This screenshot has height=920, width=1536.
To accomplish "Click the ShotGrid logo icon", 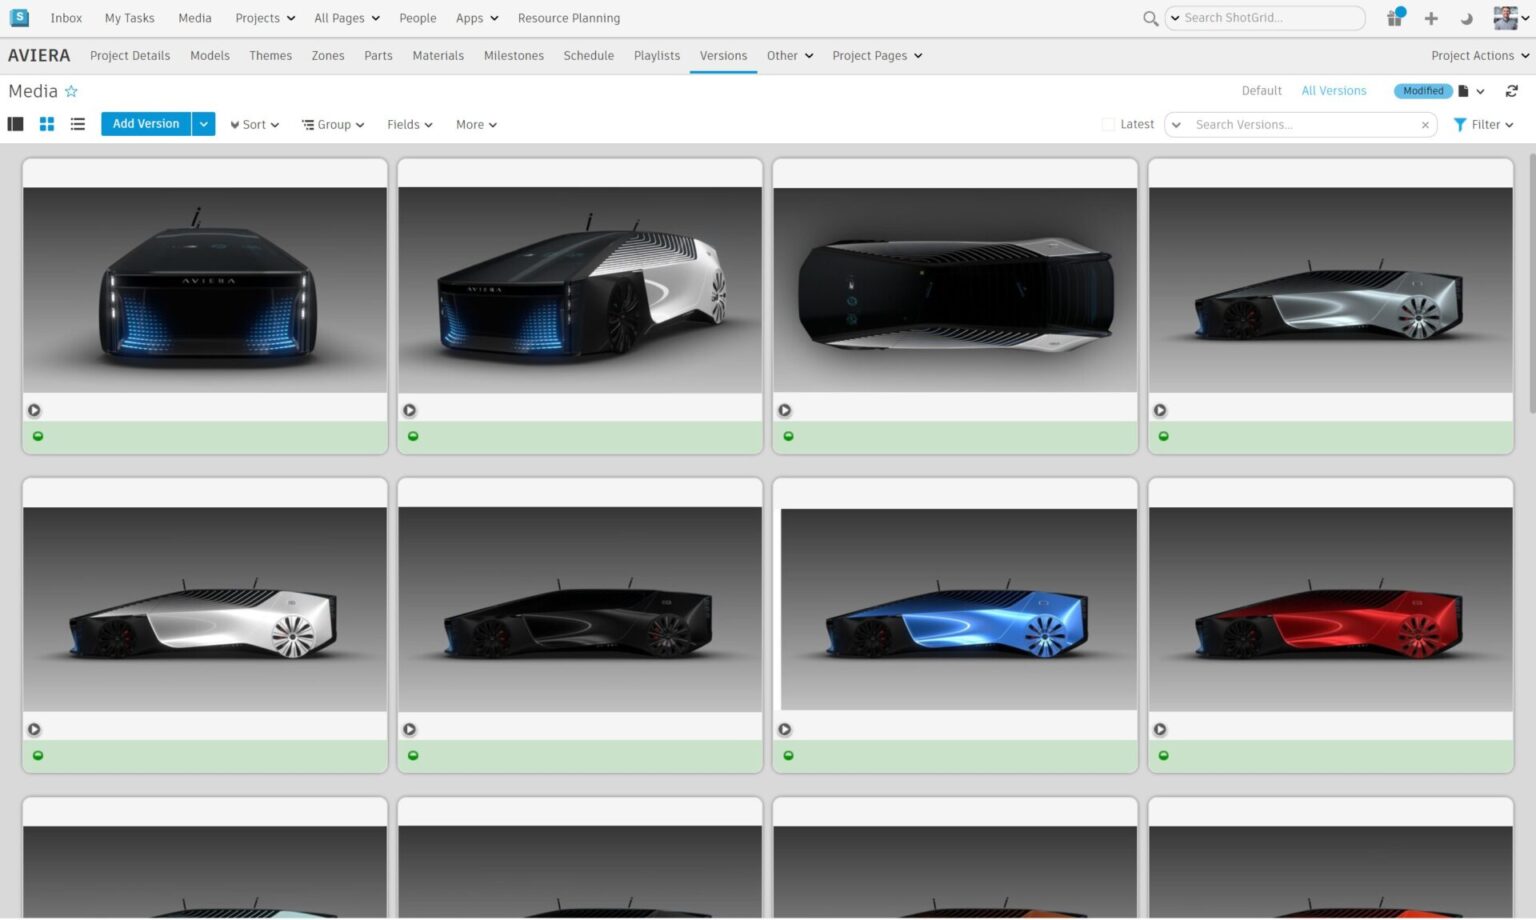I will [x=19, y=18].
